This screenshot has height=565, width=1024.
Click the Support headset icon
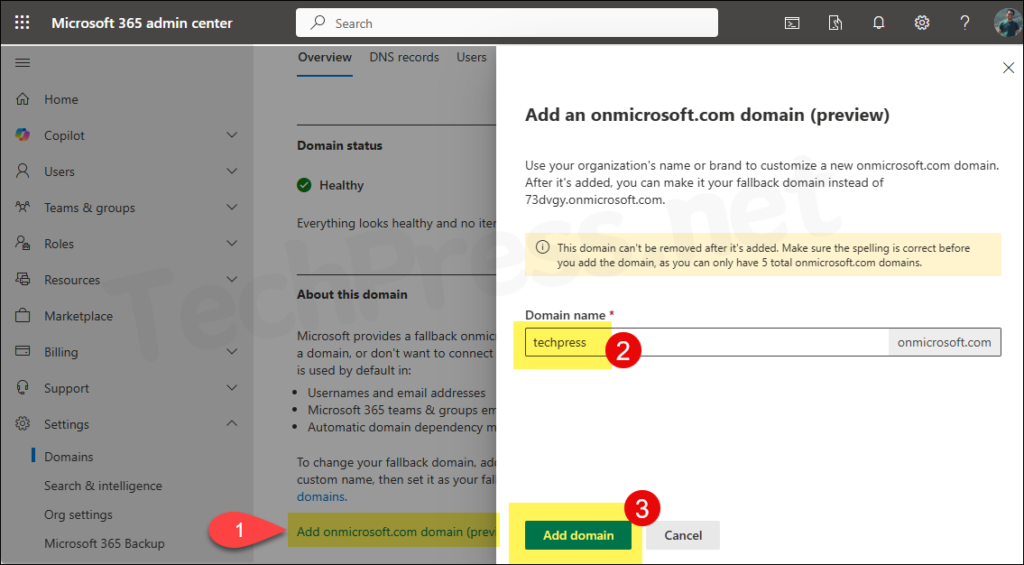tap(23, 388)
